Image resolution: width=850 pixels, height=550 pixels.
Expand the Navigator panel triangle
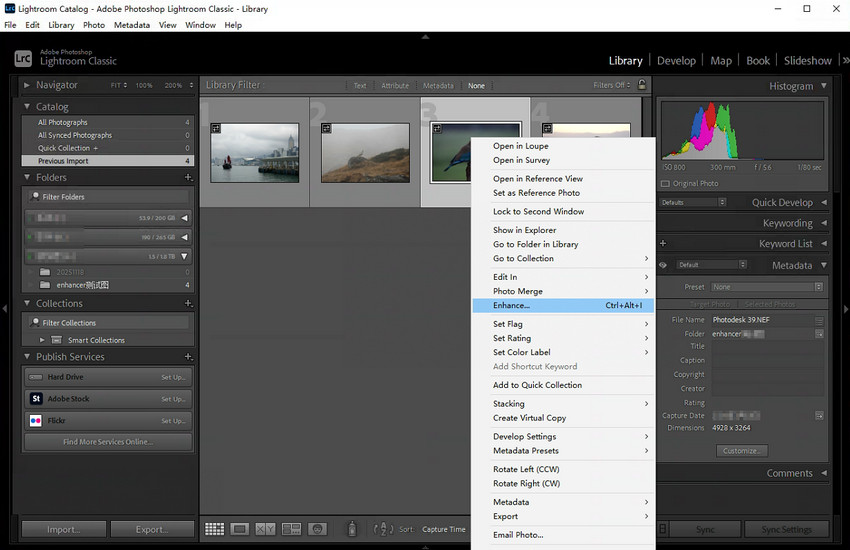pos(27,85)
